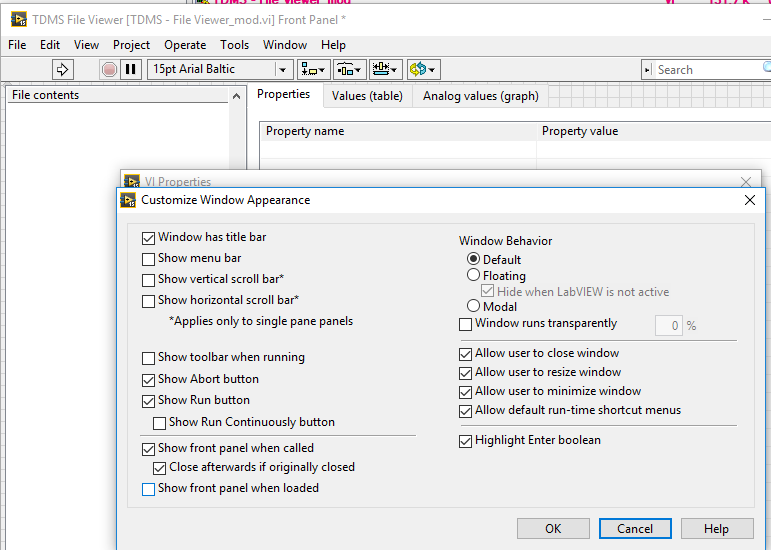Screen dimensions: 771x550
Task: Enable Show toolbar when running checkbox
Action: coord(148,358)
